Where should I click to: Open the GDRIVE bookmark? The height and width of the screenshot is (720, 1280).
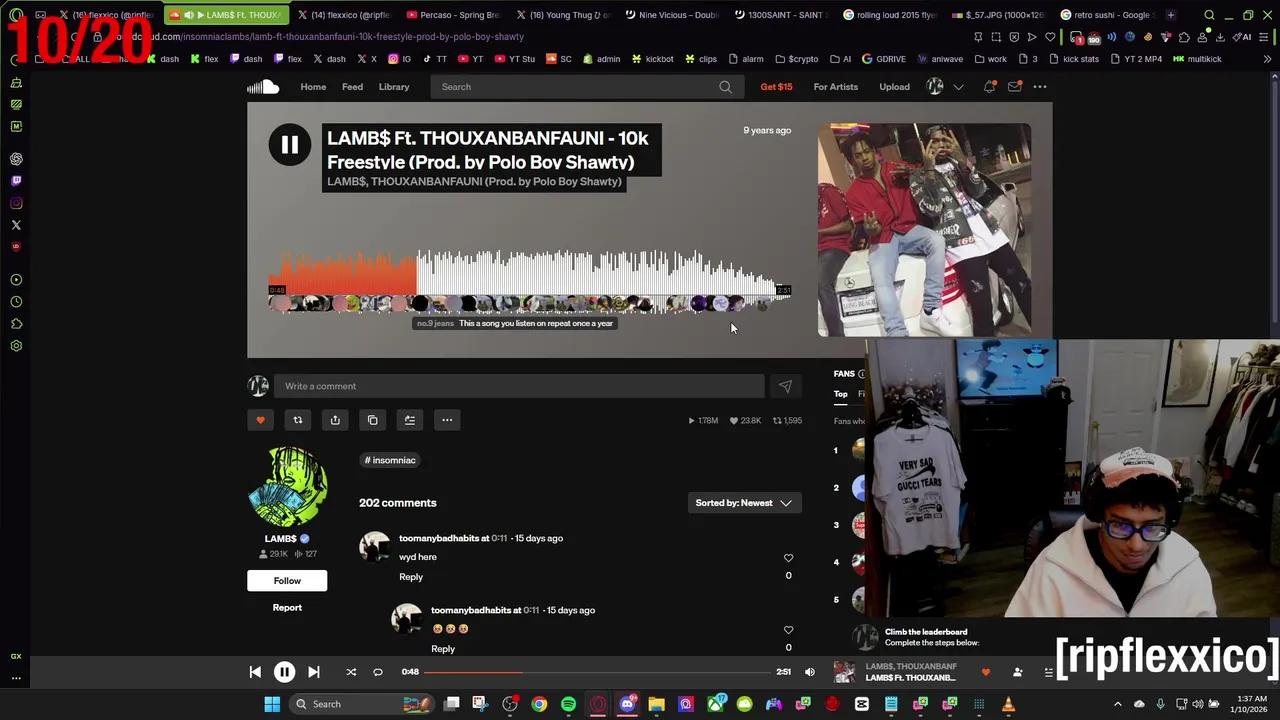[884, 59]
